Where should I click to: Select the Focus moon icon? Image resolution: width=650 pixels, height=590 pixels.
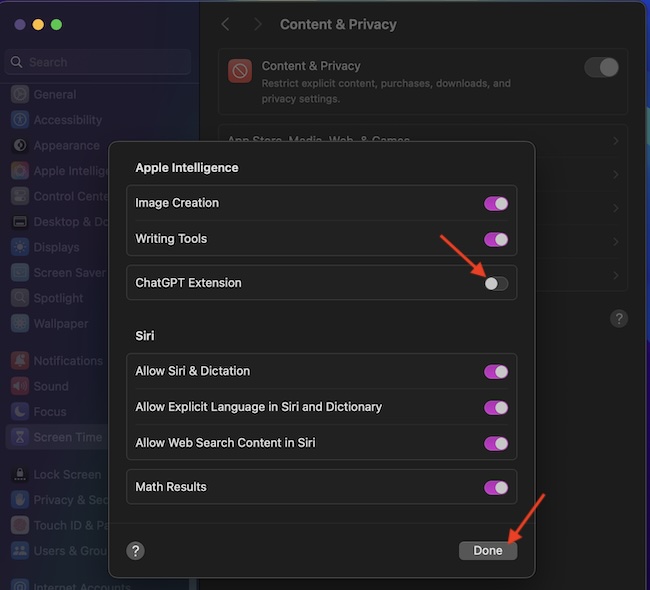(x=19, y=411)
